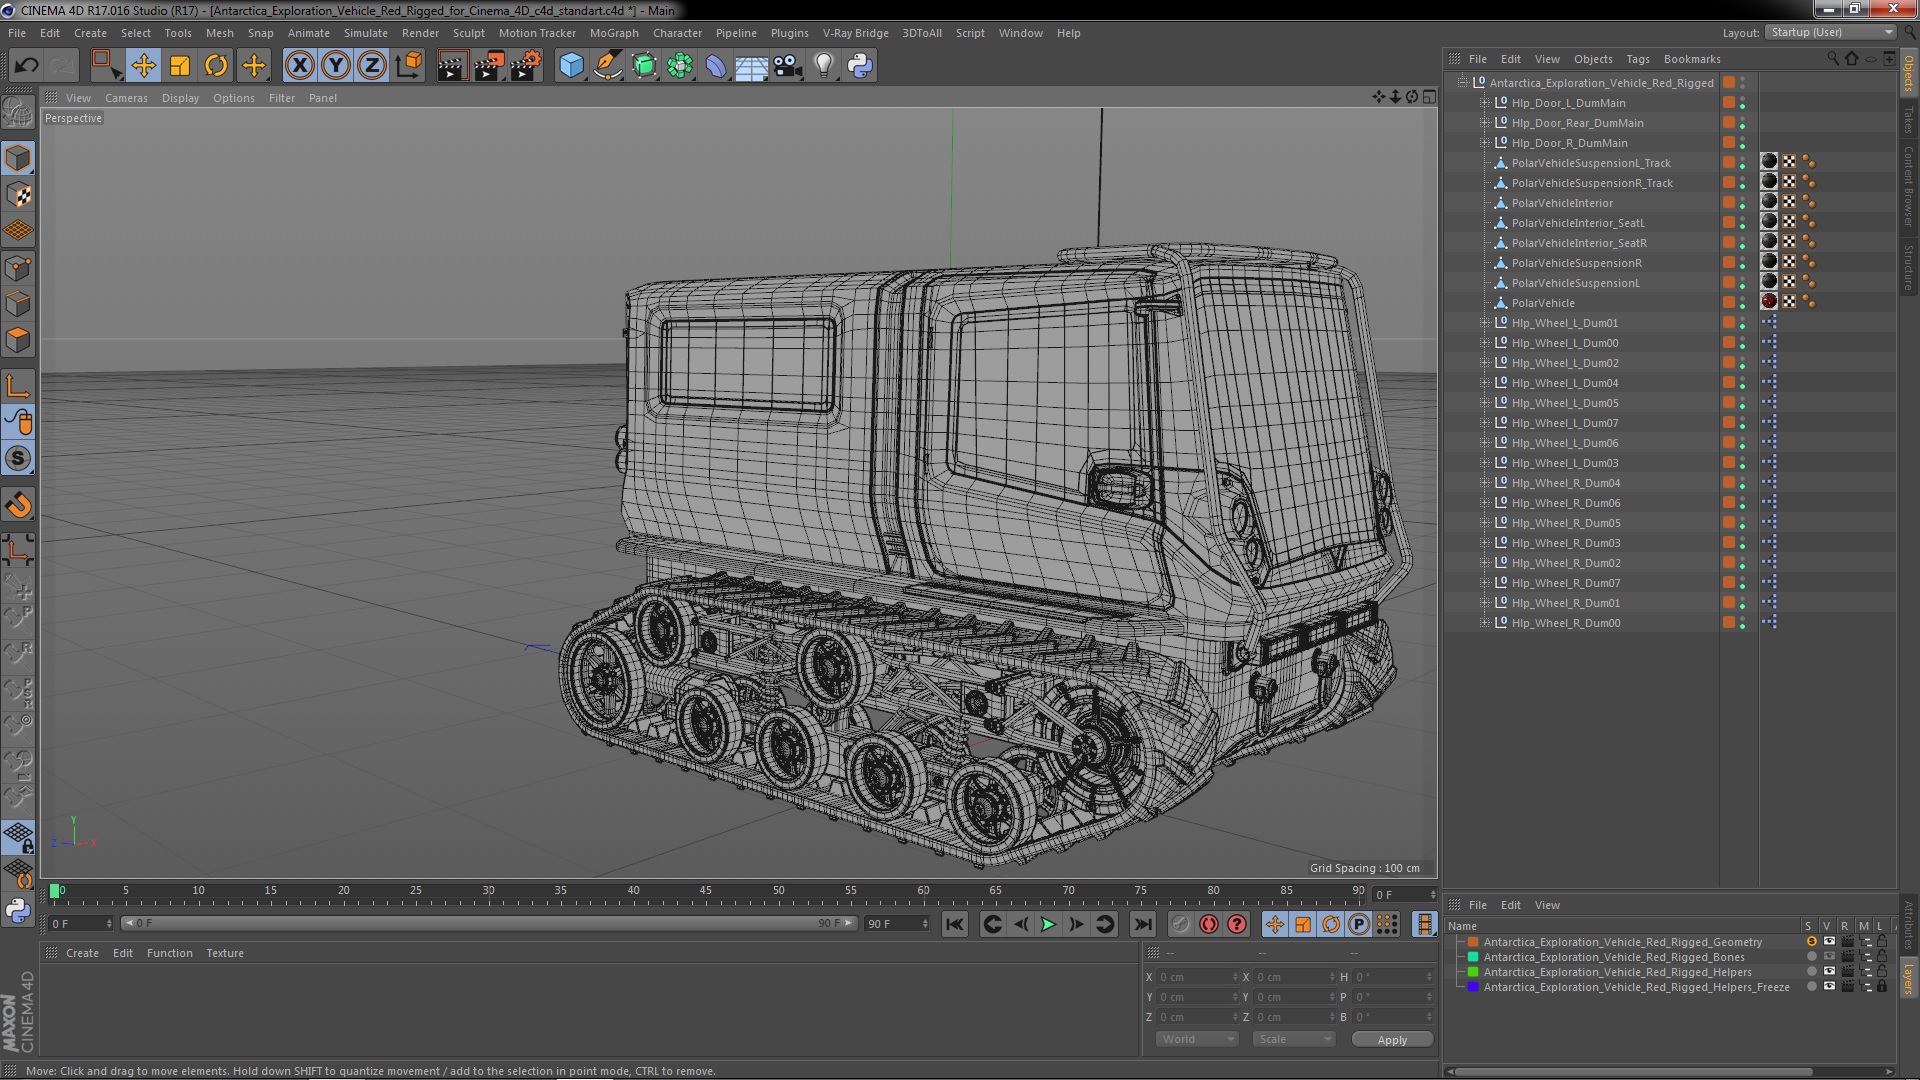1920x1080 pixels.
Task: Click the coordinate system icon
Action: [x=409, y=66]
